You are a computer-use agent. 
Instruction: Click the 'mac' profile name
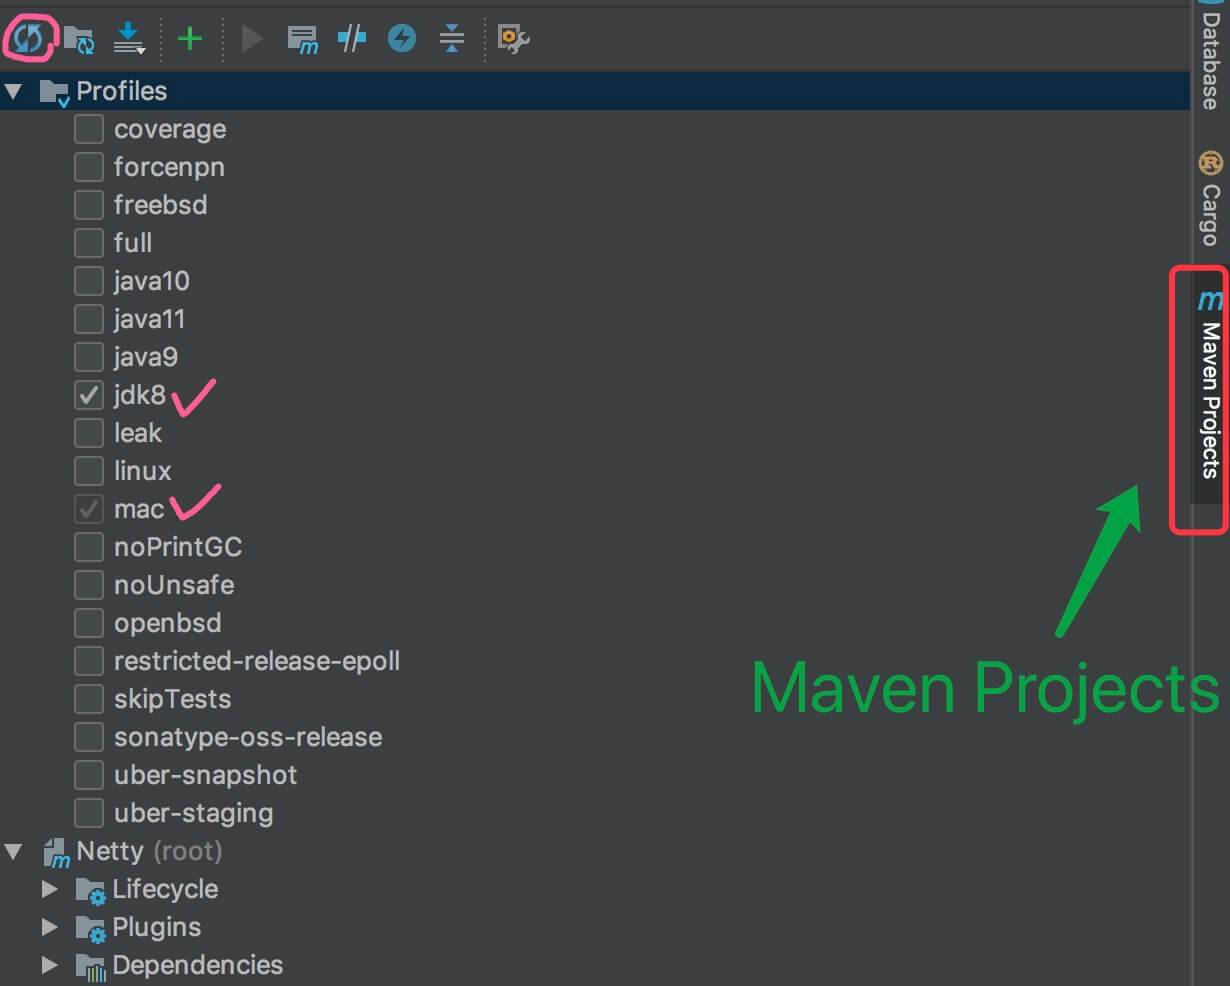(x=139, y=509)
